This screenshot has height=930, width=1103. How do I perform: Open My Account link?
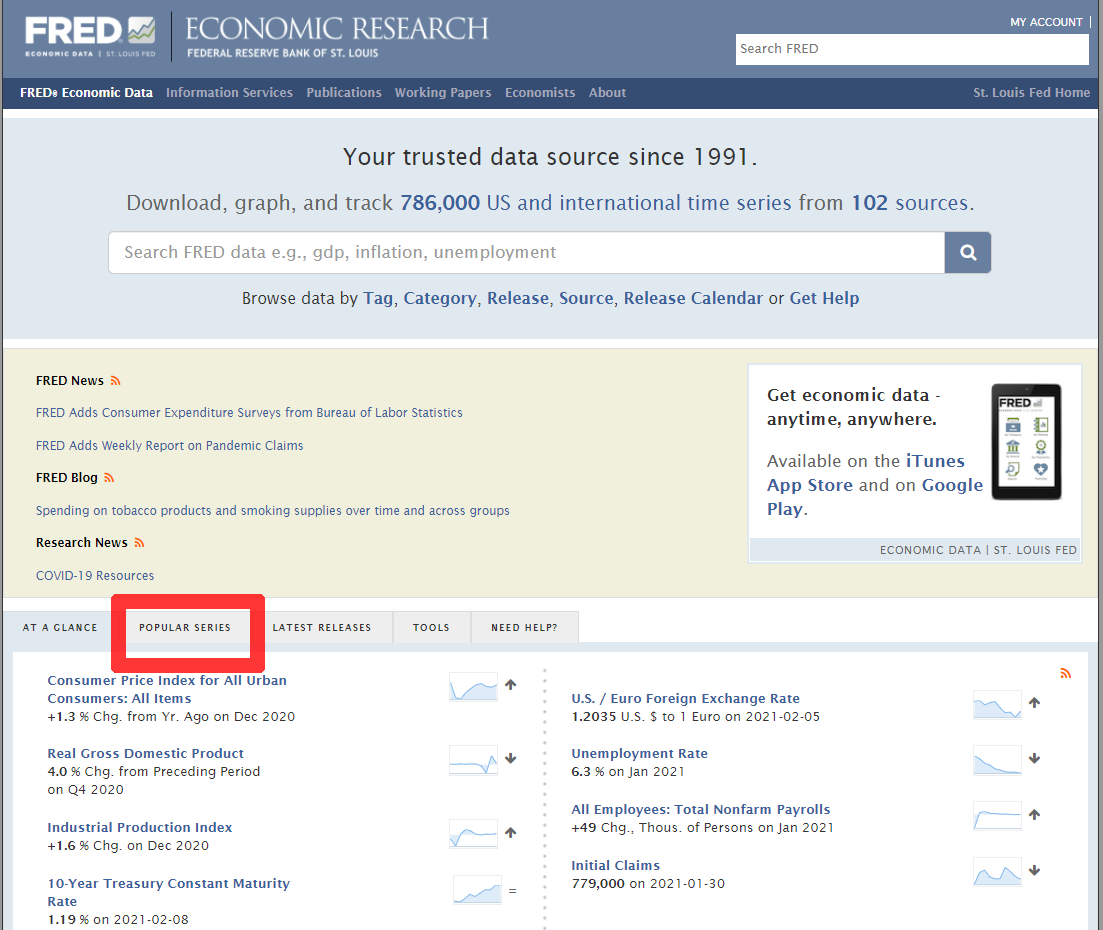pyautogui.click(x=1047, y=23)
